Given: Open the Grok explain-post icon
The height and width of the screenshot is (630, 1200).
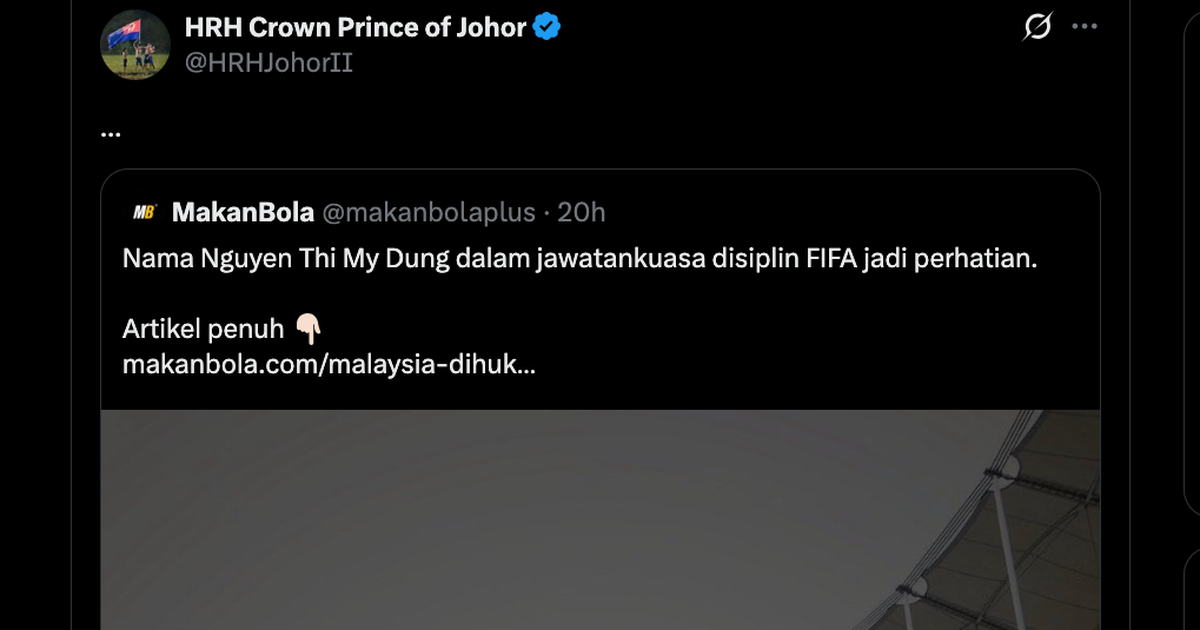Looking at the screenshot, I should pyautogui.click(x=1037, y=28).
